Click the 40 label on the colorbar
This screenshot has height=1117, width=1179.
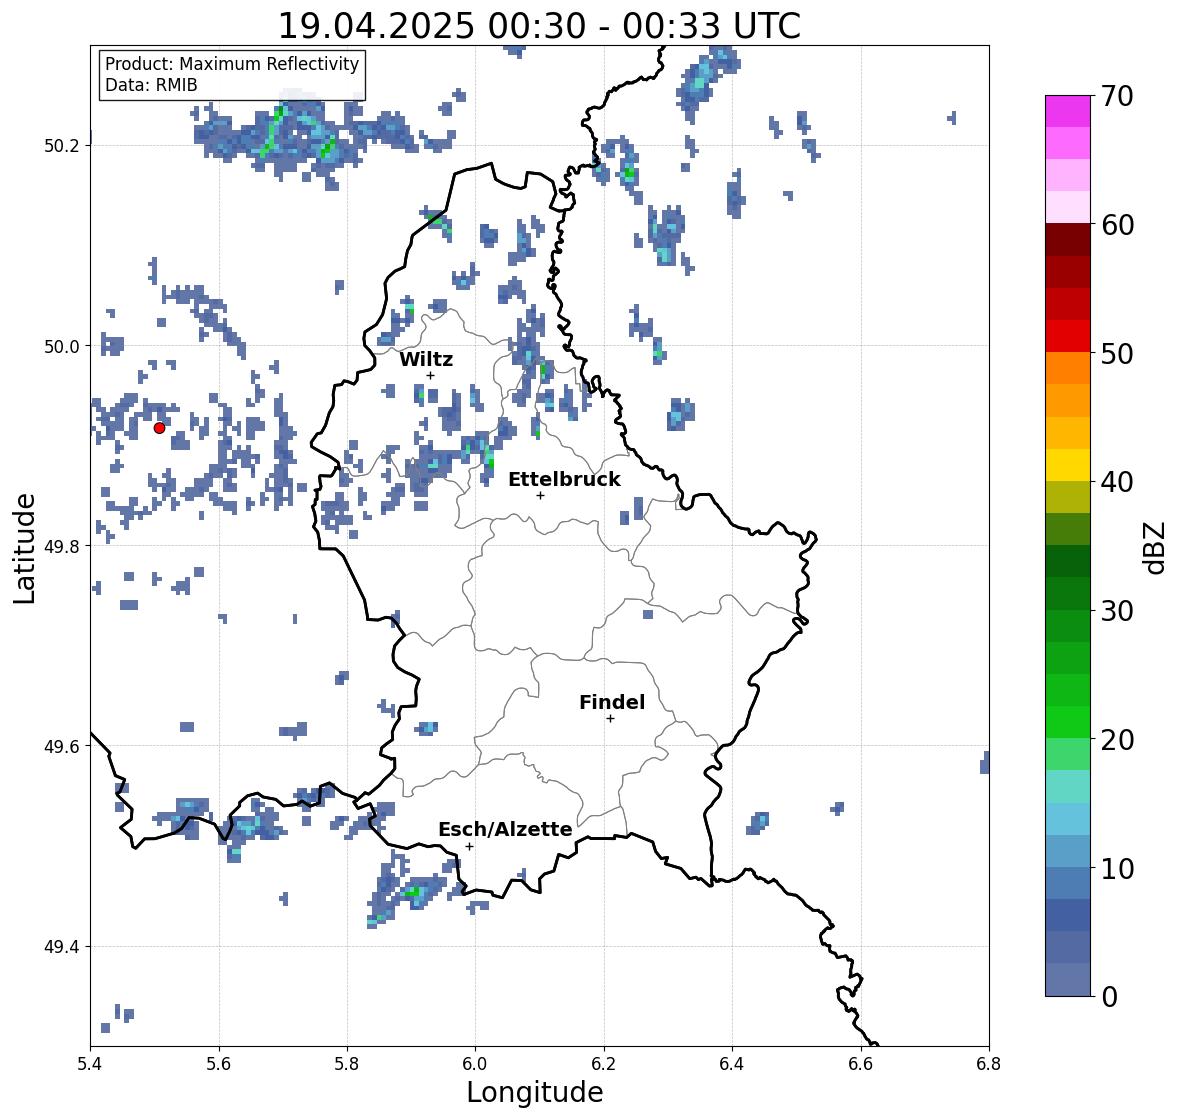(x=1117, y=482)
